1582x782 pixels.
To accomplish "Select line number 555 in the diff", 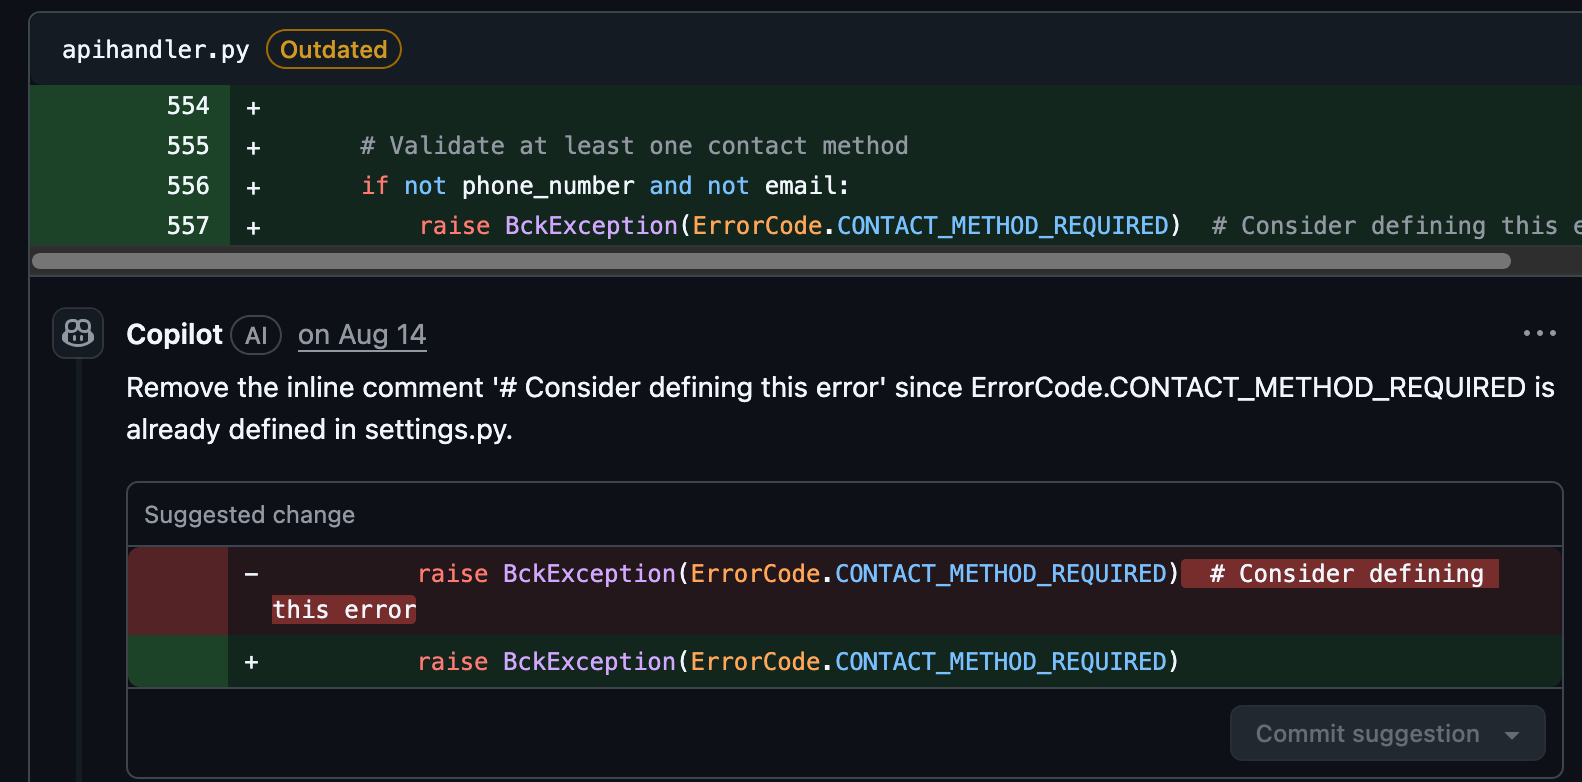I will click(x=188, y=146).
